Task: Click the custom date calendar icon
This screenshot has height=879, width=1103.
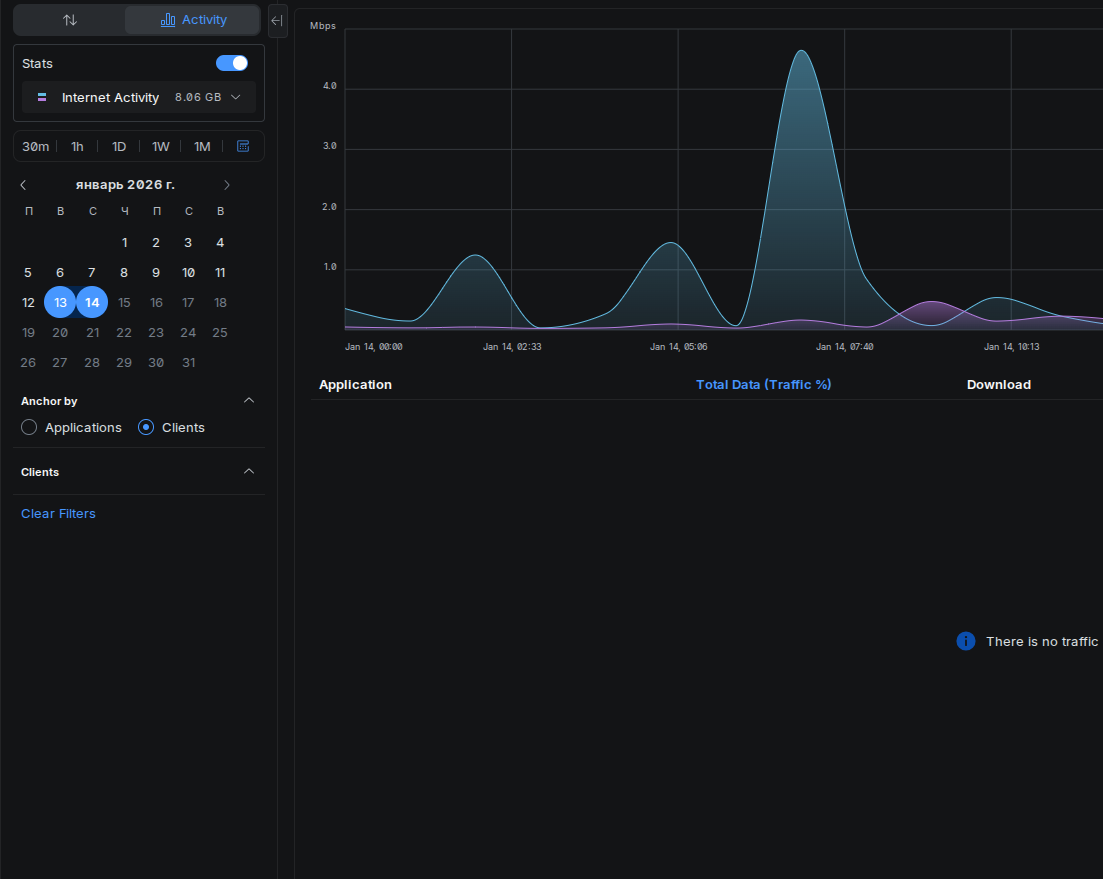Action: coord(243,146)
